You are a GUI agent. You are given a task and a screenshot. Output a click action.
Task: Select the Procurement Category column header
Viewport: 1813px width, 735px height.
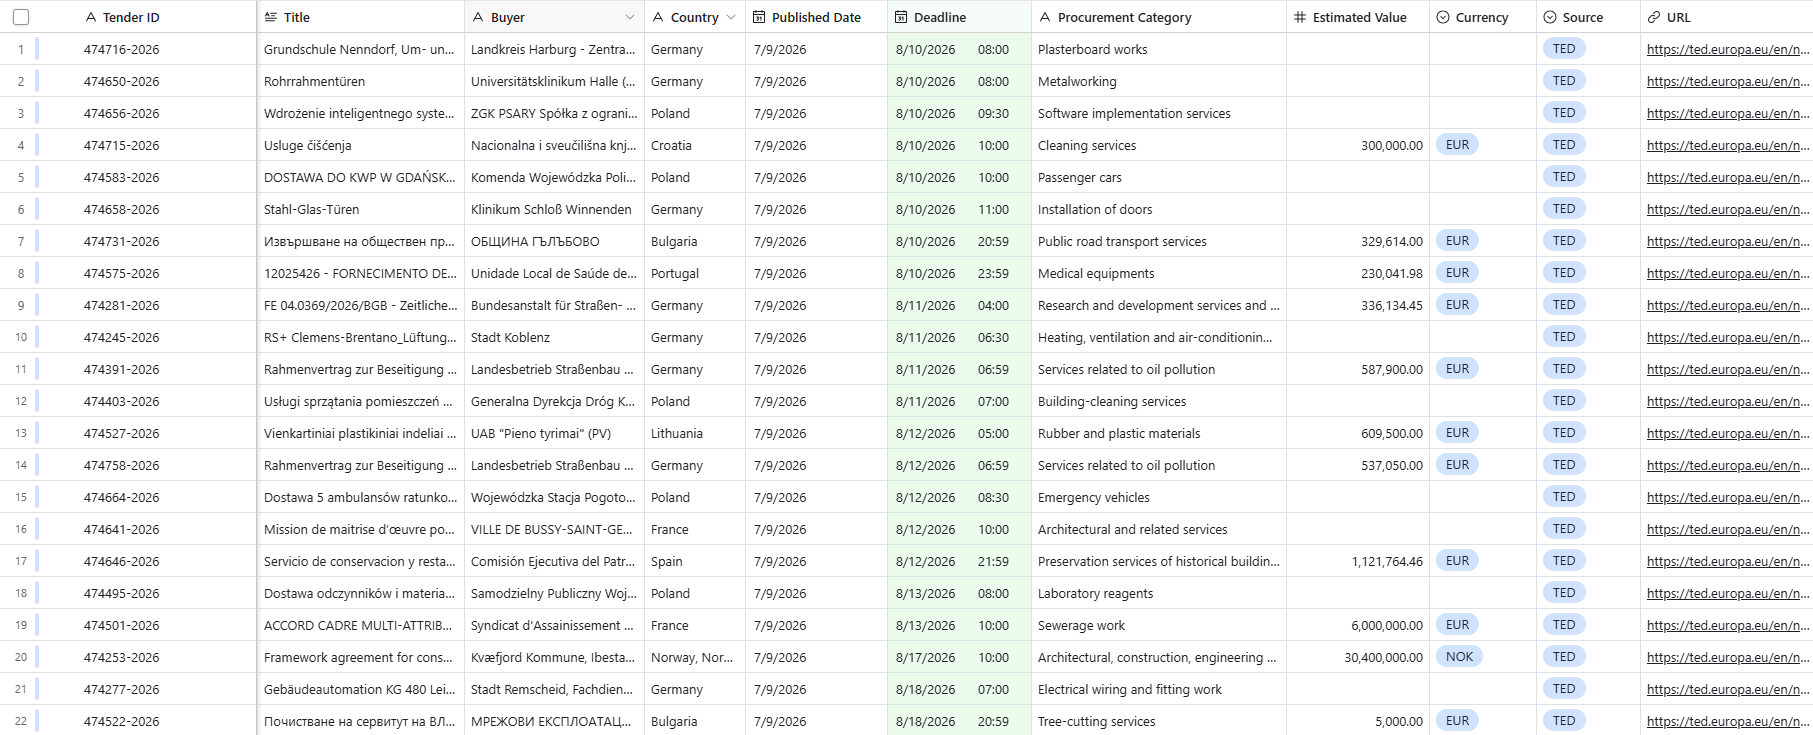pos(1159,17)
